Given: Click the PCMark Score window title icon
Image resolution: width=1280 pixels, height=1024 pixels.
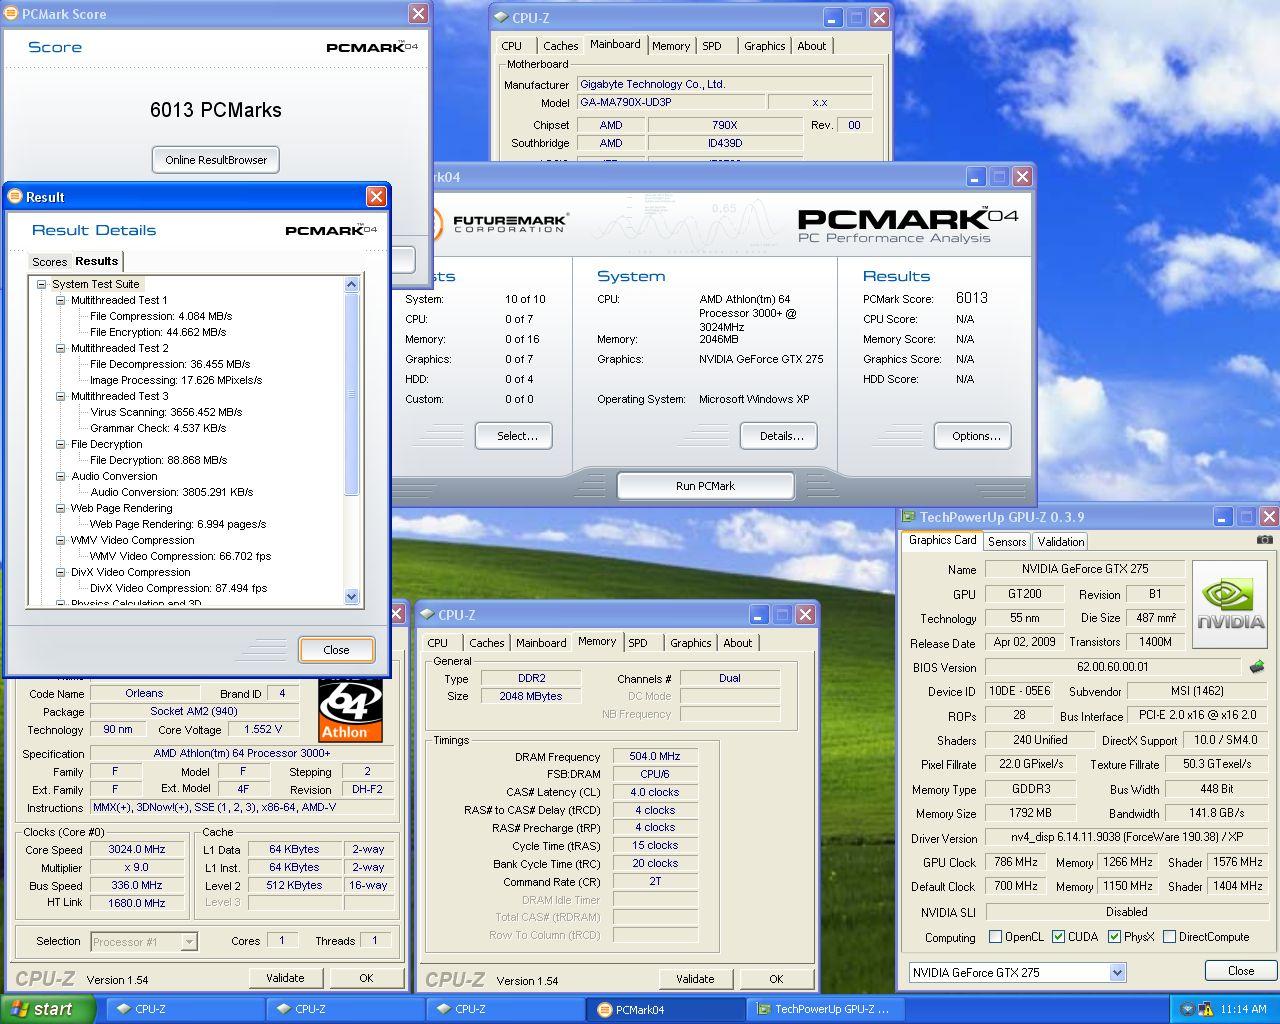Looking at the screenshot, I should (x=12, y=14).
